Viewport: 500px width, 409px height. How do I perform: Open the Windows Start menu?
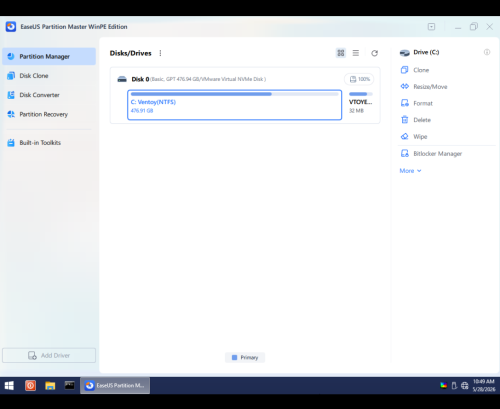coord(9,386)
